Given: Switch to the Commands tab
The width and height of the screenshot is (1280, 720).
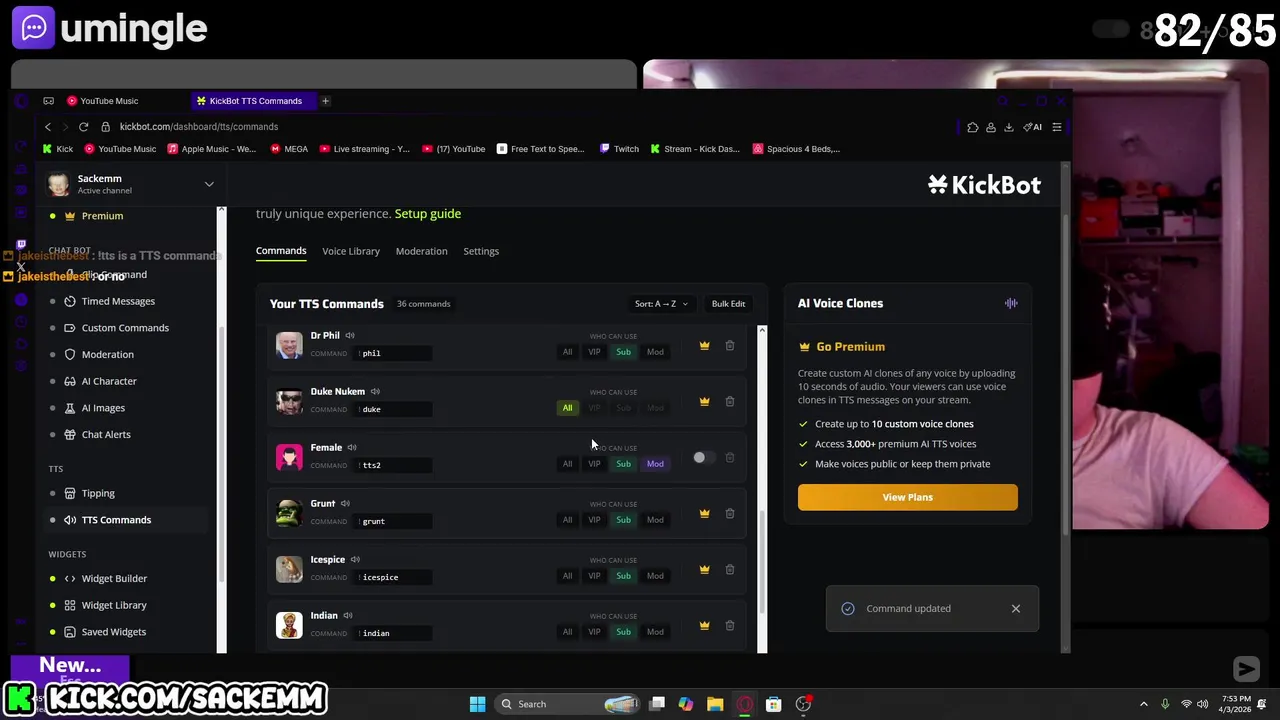Looking at the screenshot, I should coord(281,251).
